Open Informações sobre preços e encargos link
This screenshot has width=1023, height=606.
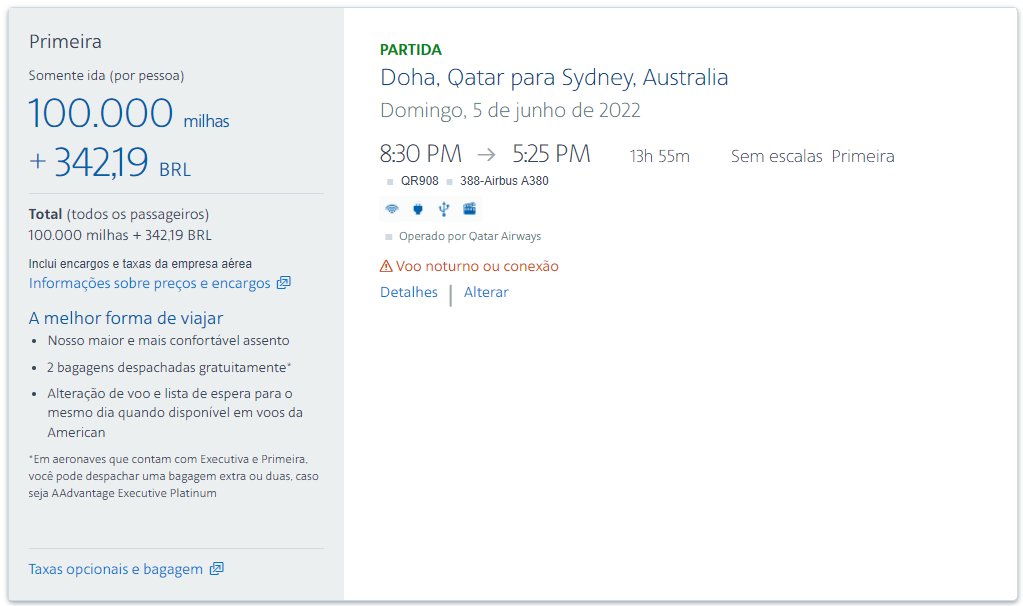[149, 283]
